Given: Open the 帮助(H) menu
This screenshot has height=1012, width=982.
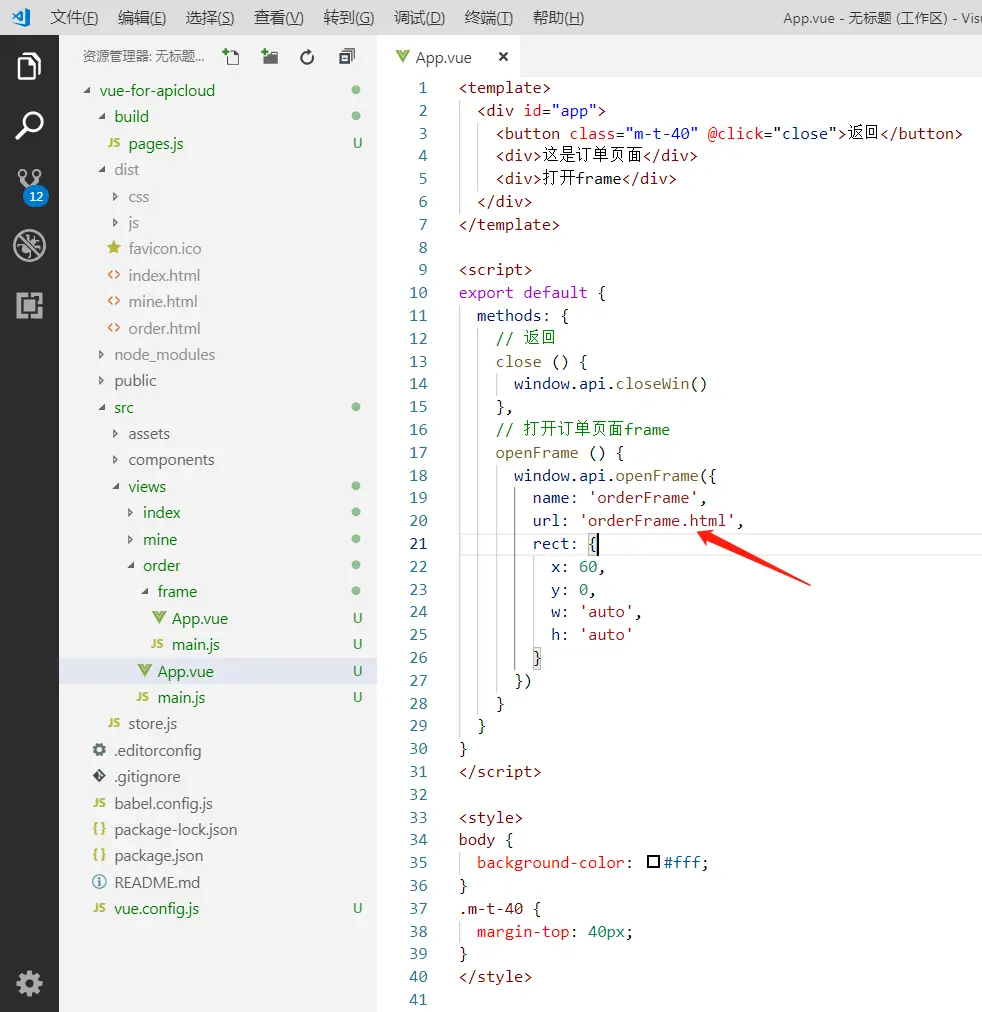Looking at the screenshot, I should [x=559, y=17].
